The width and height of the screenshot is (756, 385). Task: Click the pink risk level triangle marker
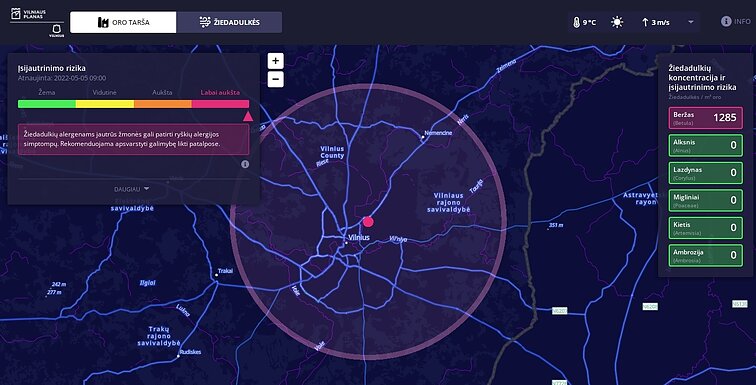248,116
